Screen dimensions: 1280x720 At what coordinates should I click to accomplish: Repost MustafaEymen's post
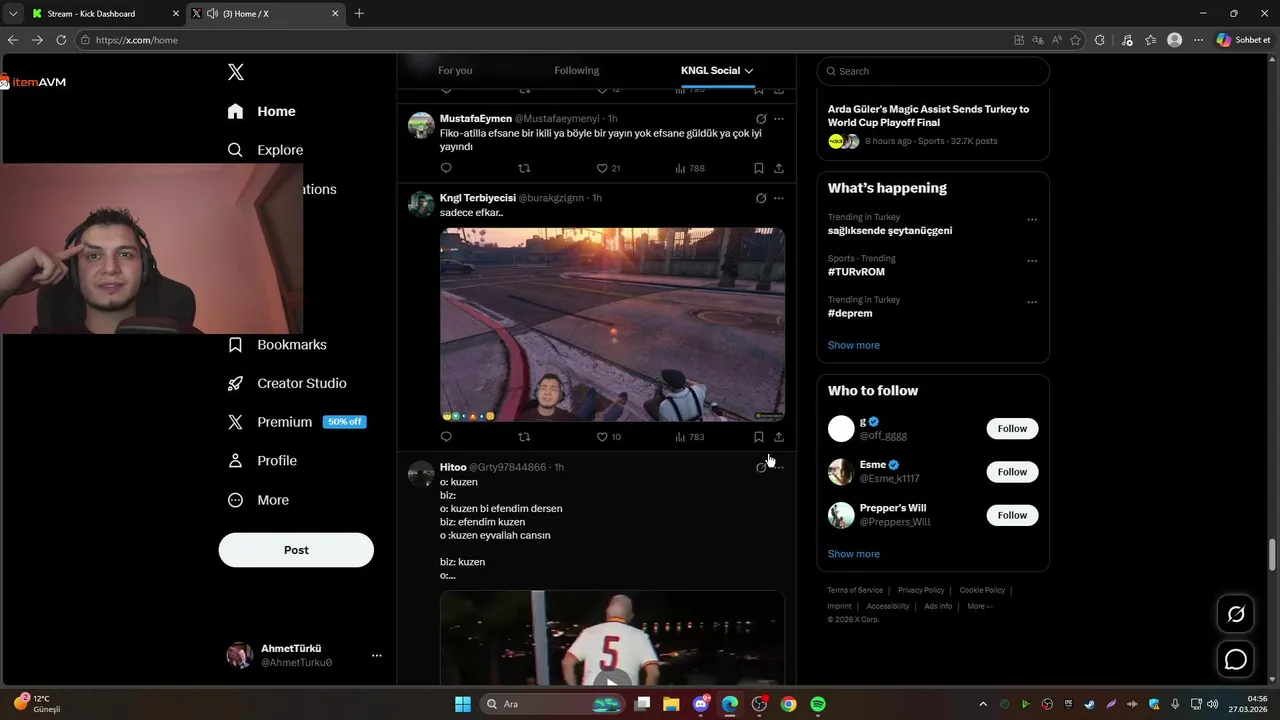524,168
